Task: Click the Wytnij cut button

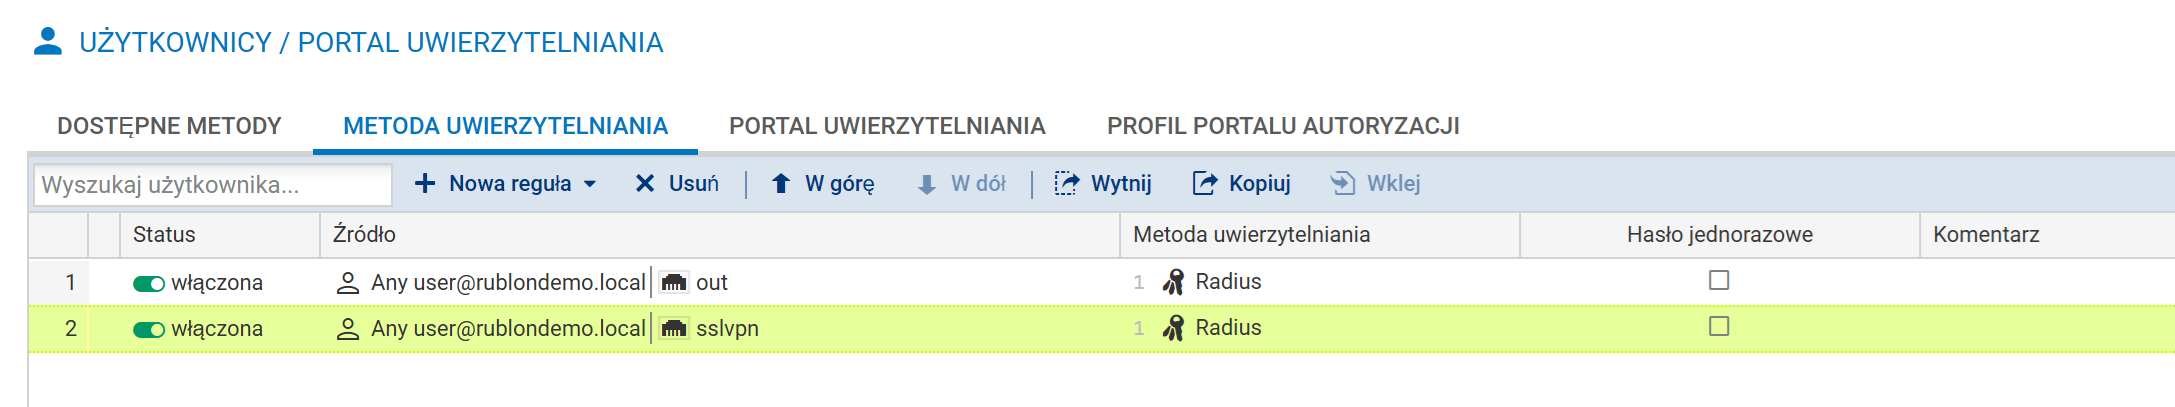Action: [1103, 184]
